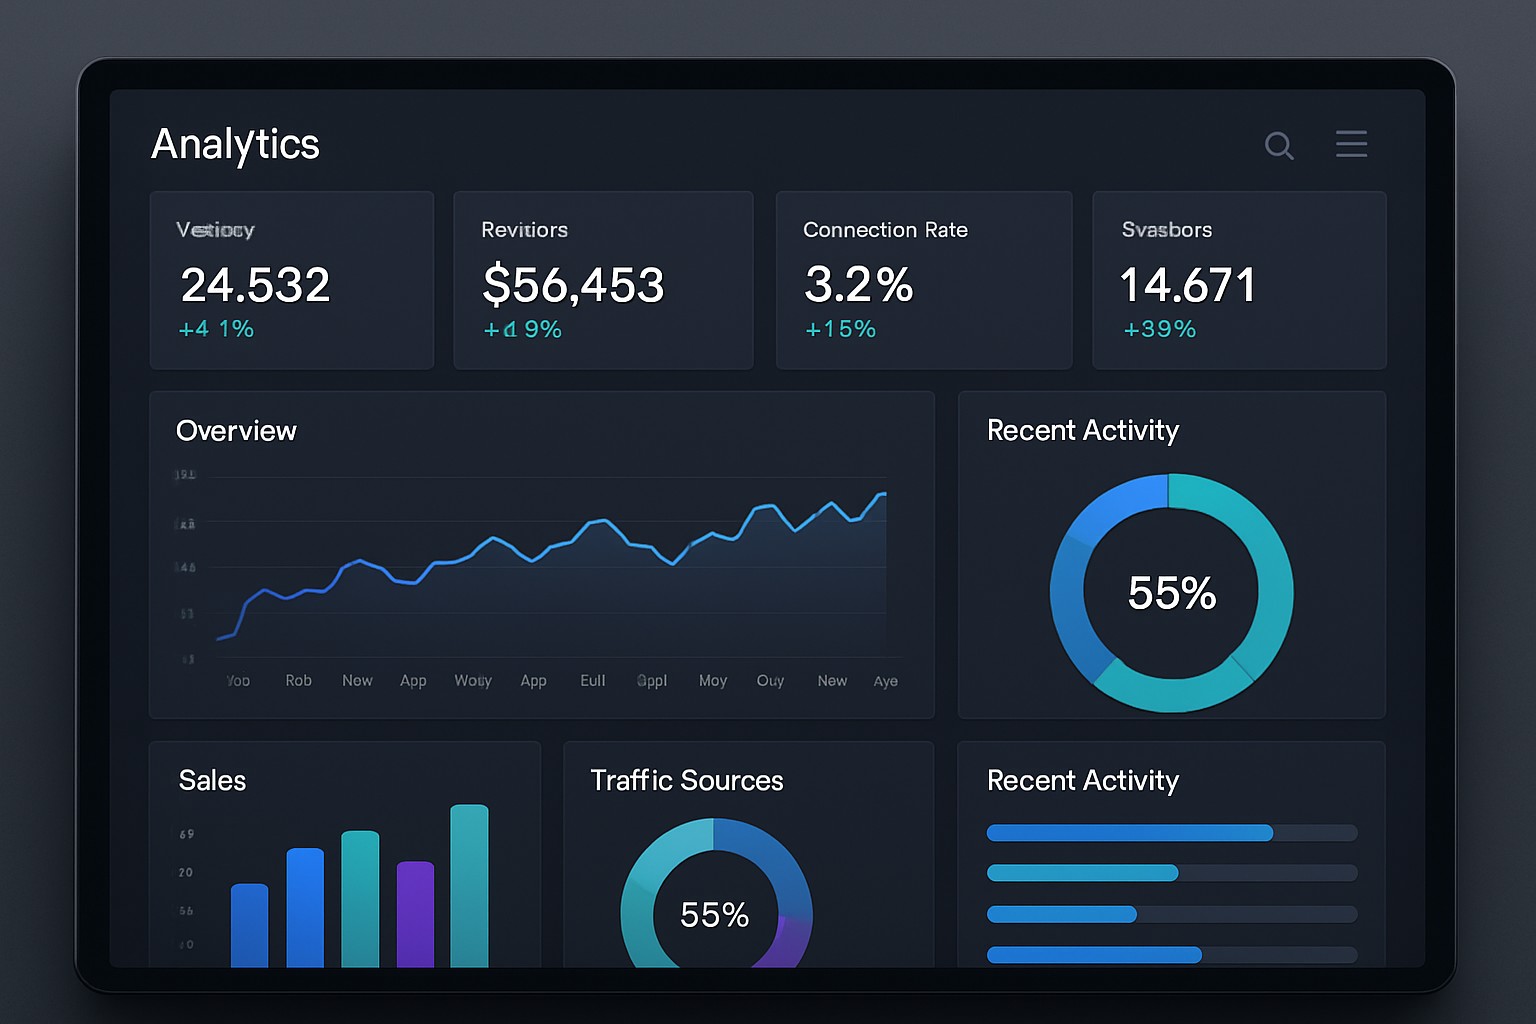Open the search icon
Viewport: 1536px width, 1024px height.
1279,146
